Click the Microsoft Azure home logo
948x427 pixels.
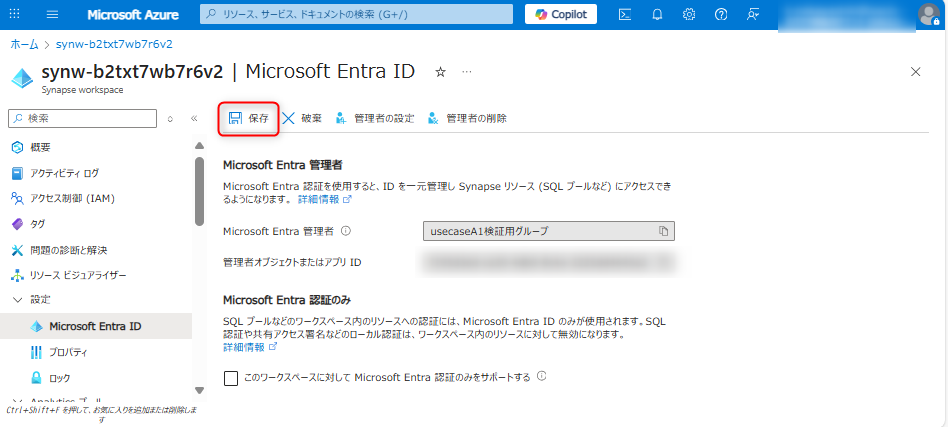click(133, 15)
